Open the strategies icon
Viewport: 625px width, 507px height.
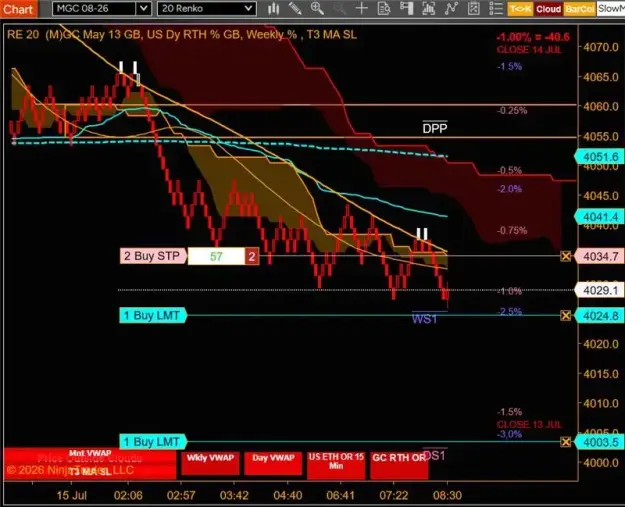pos(451,8)
